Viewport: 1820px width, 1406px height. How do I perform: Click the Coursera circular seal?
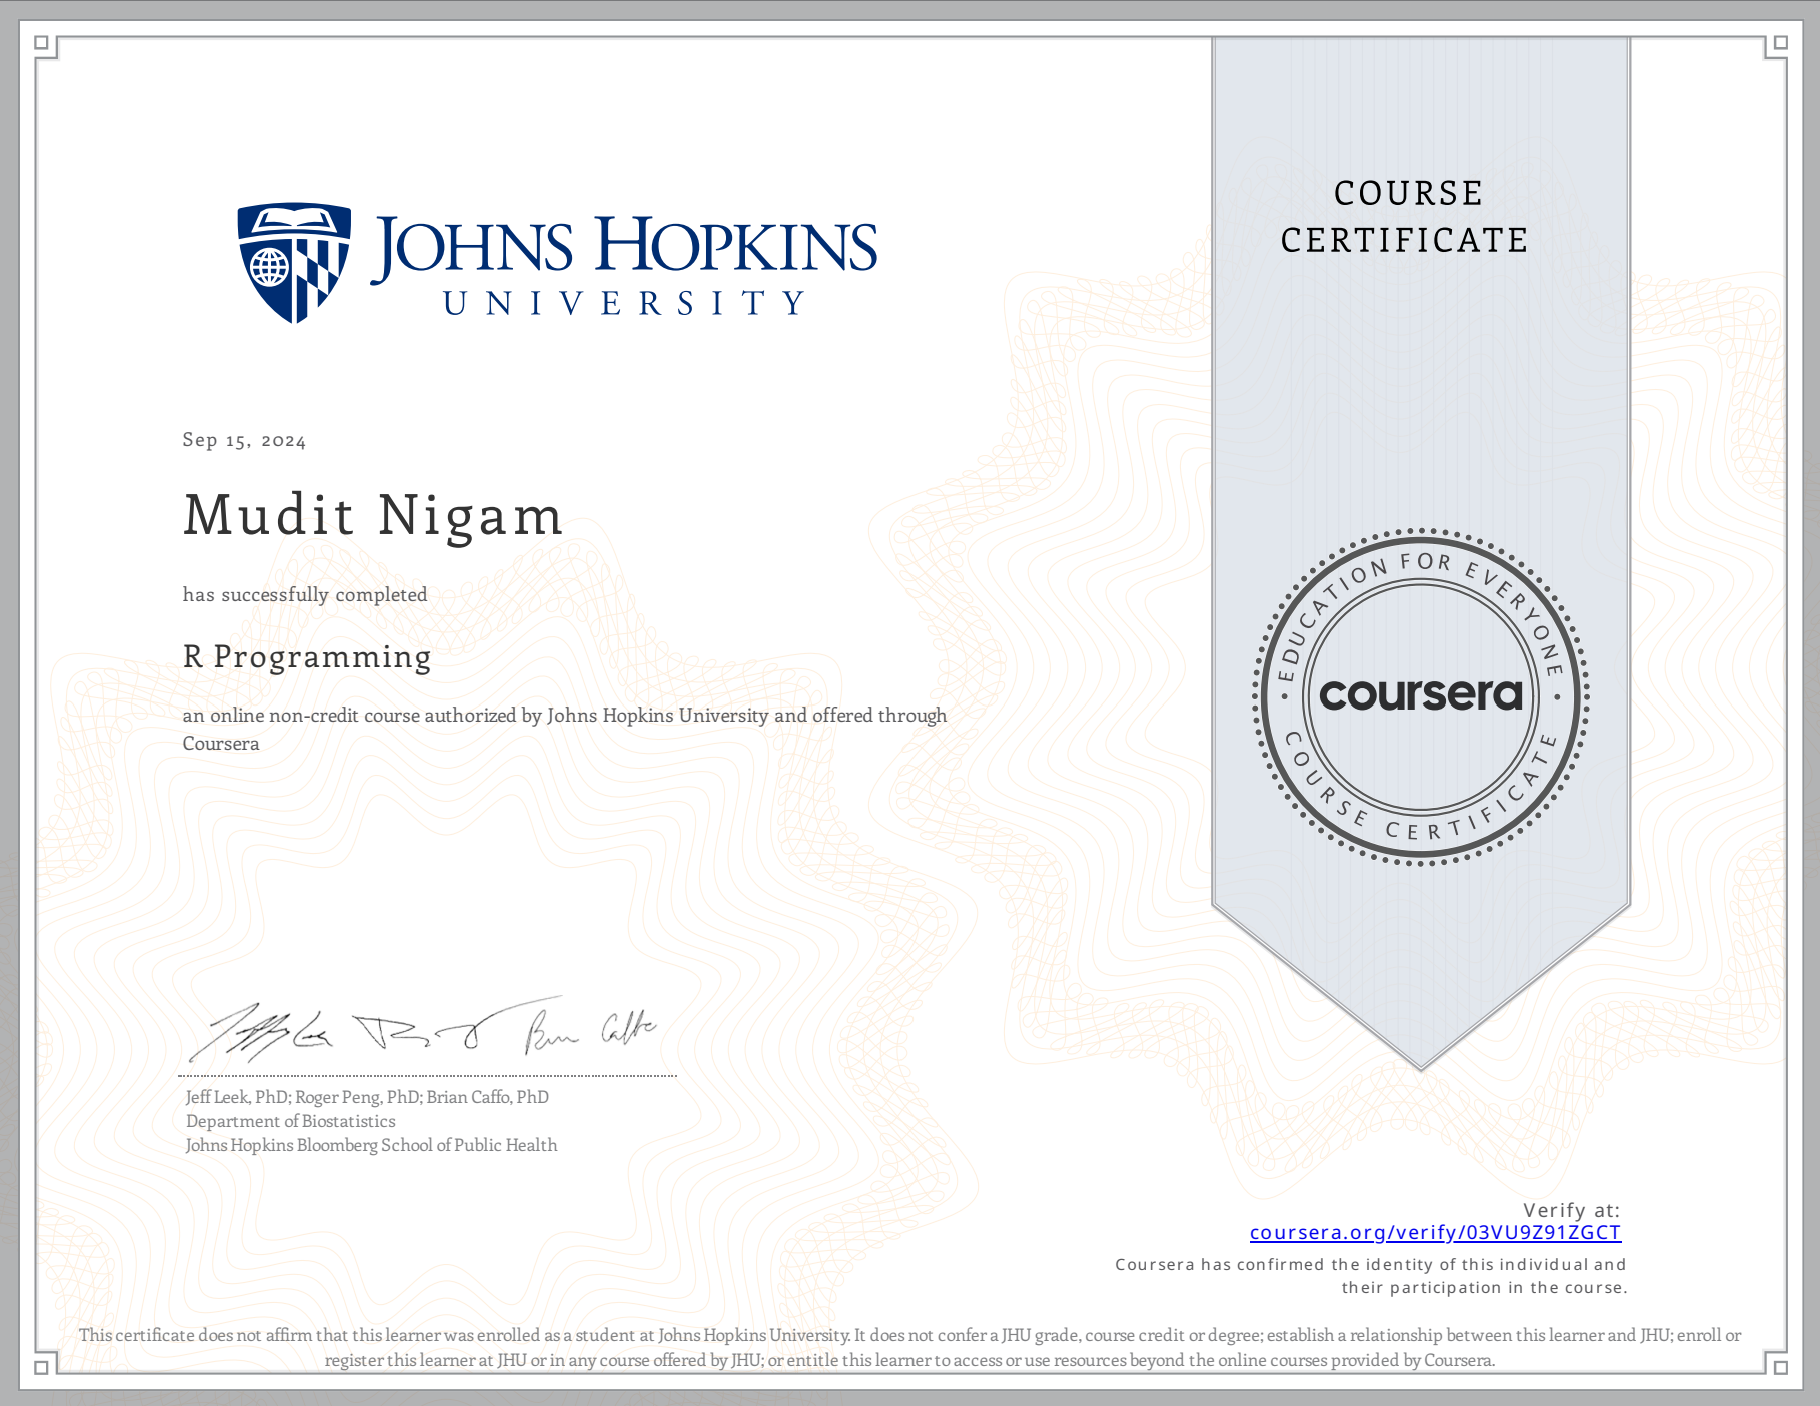(1421, 696)
